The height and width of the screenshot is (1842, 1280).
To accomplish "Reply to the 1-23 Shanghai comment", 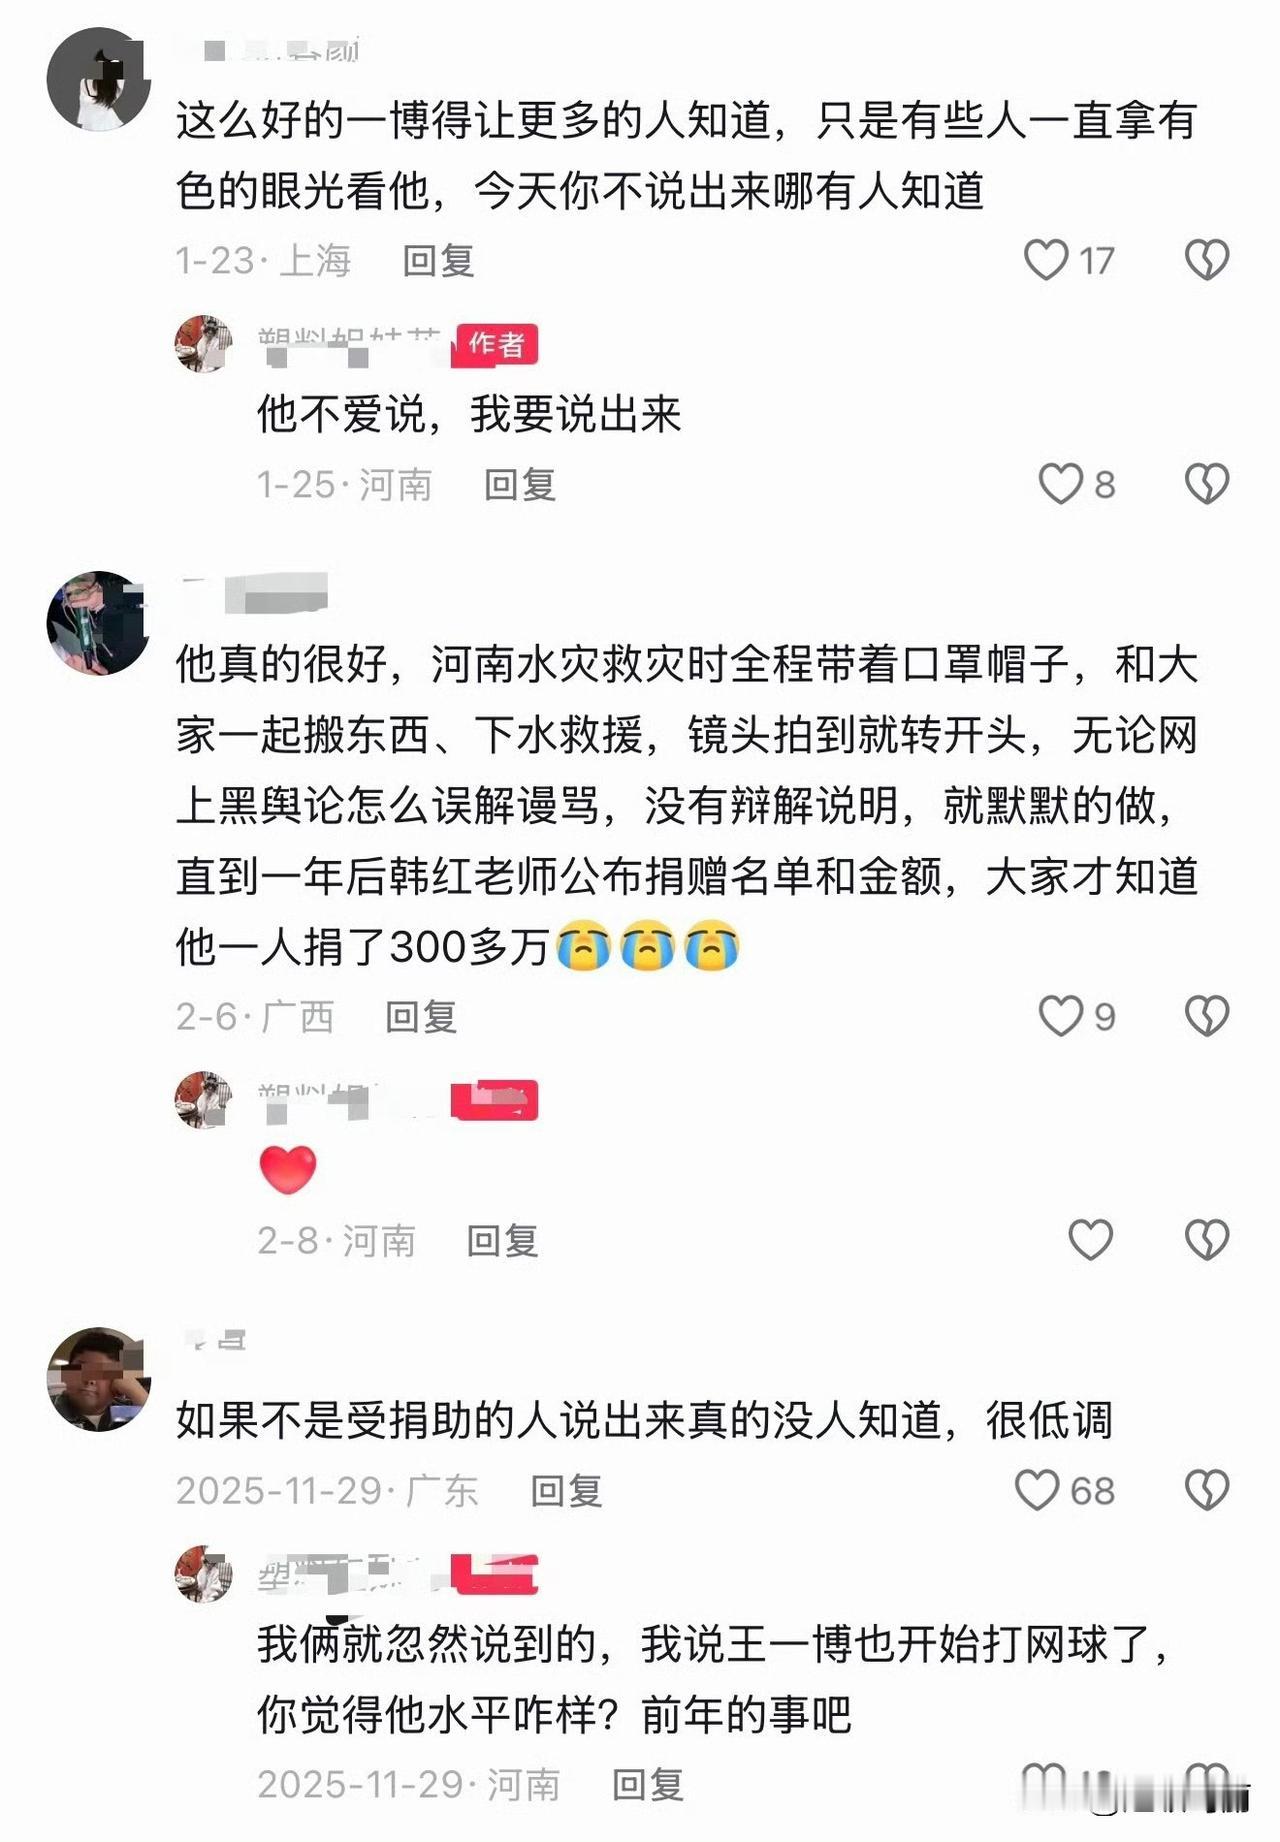I will 438,261.
